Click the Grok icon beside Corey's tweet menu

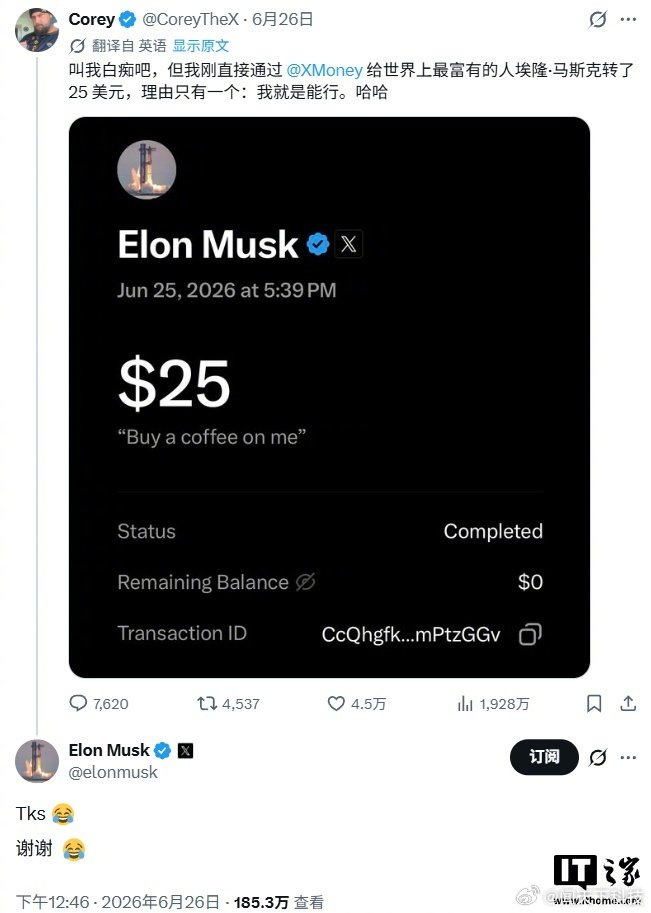[597, 19]
